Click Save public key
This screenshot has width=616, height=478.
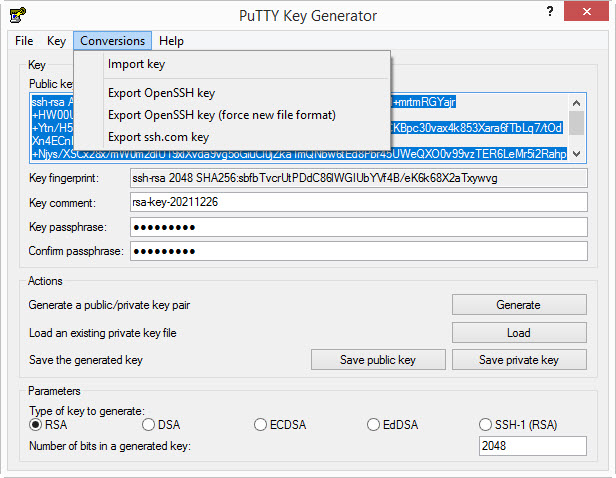click(378, 360)
